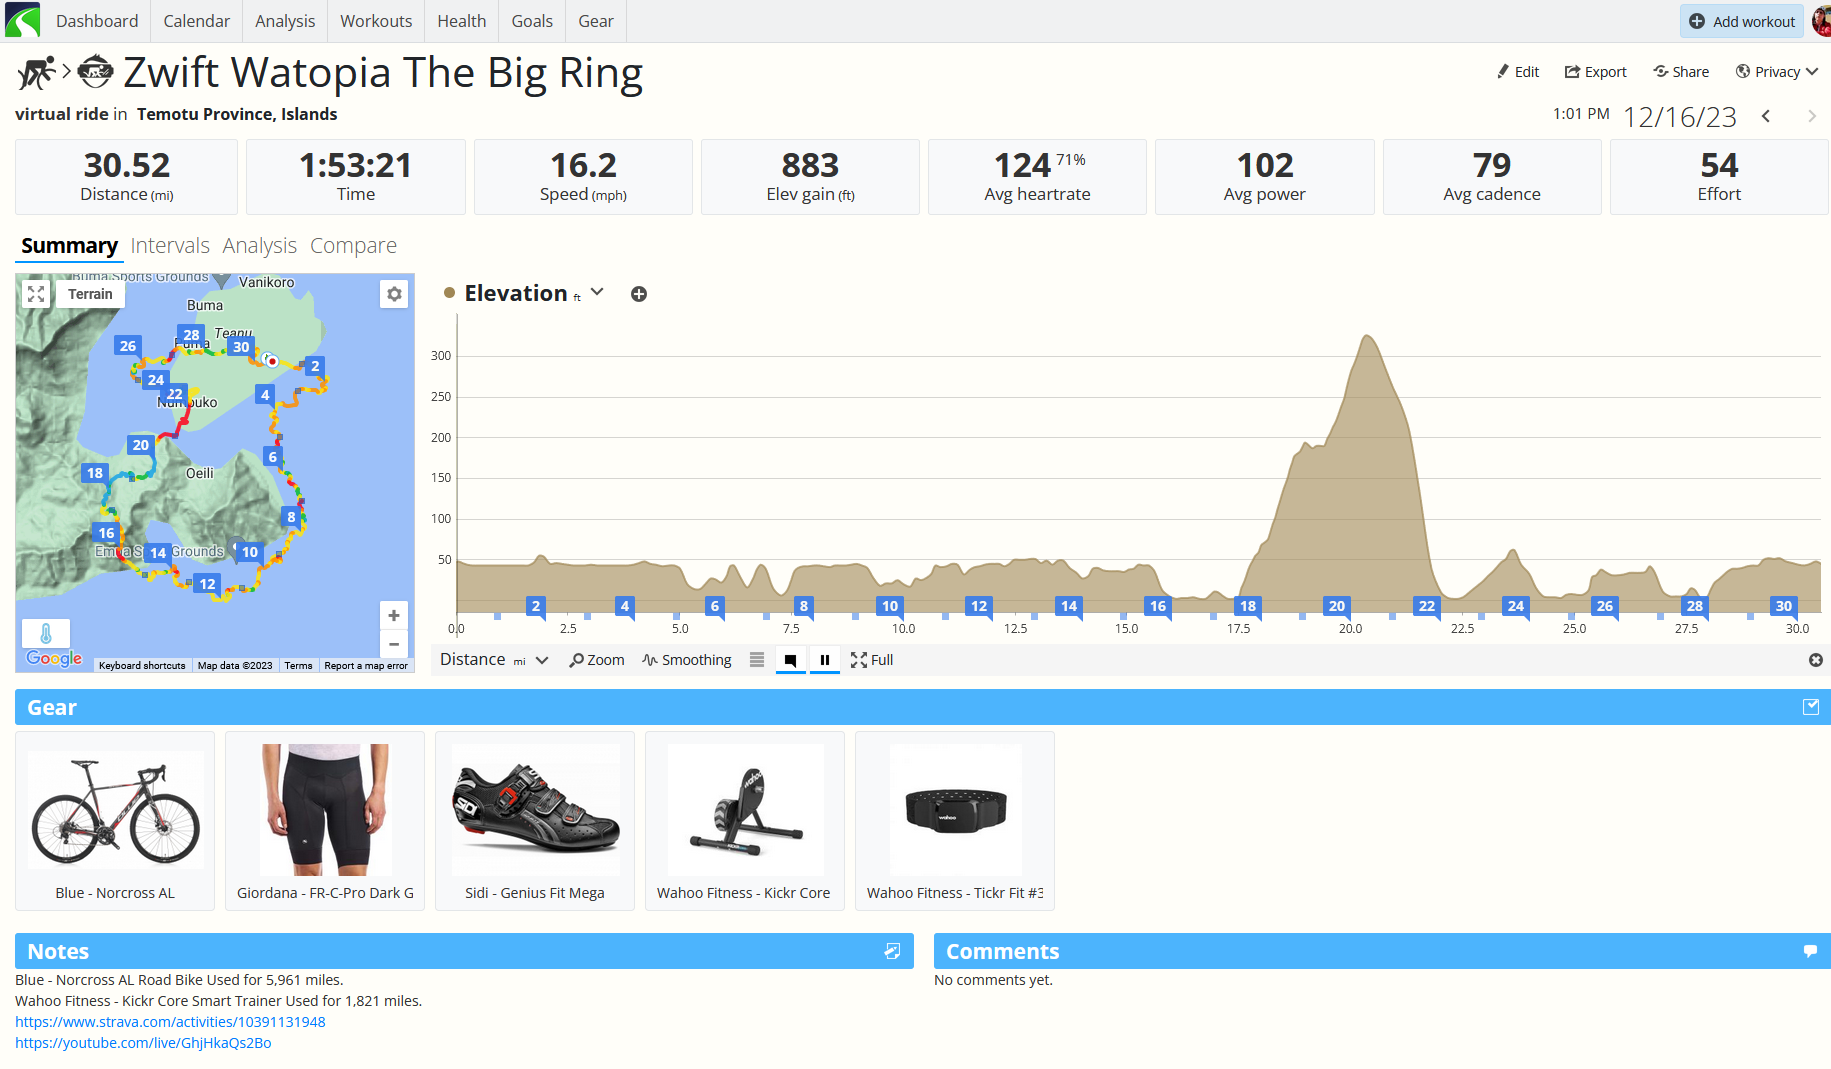Click the virtual ride subtype icon
1831x1069 pixels.
point(95,72)
